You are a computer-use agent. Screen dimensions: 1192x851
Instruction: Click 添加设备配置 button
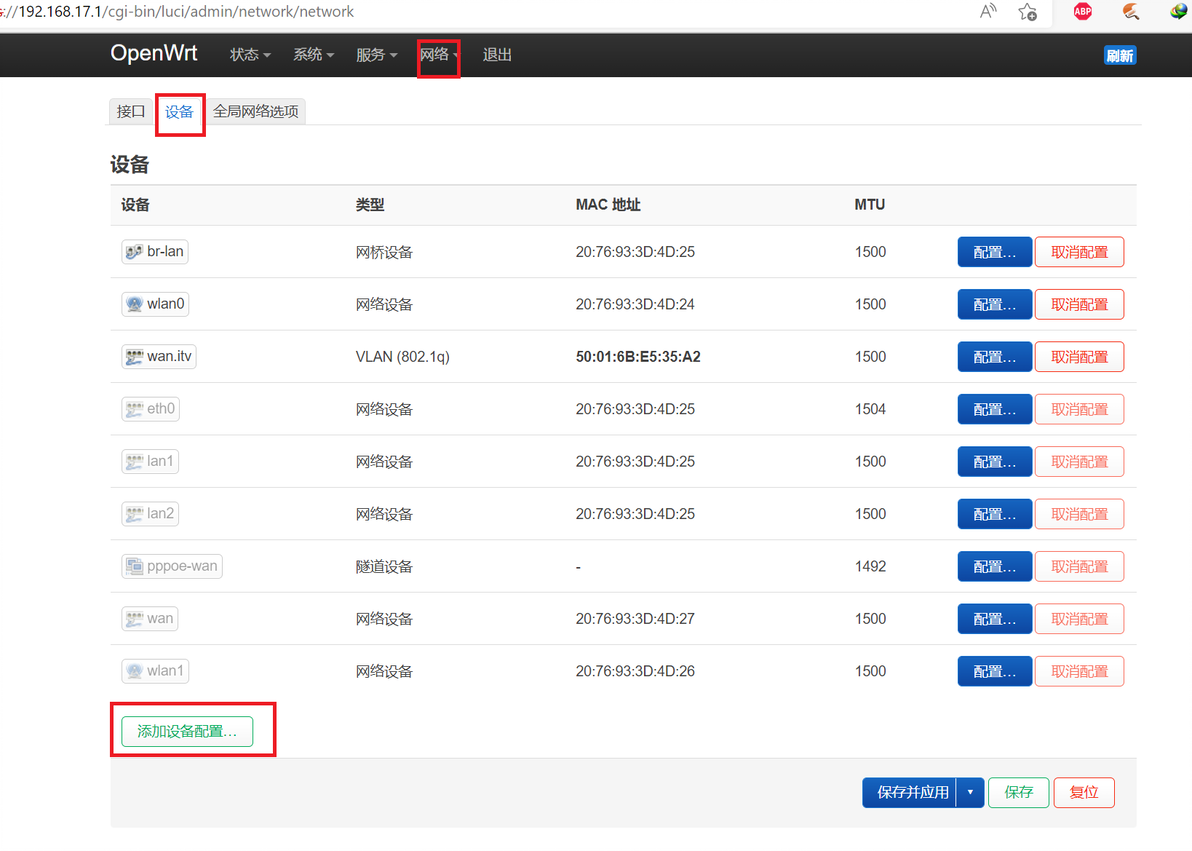coord(187,732)
